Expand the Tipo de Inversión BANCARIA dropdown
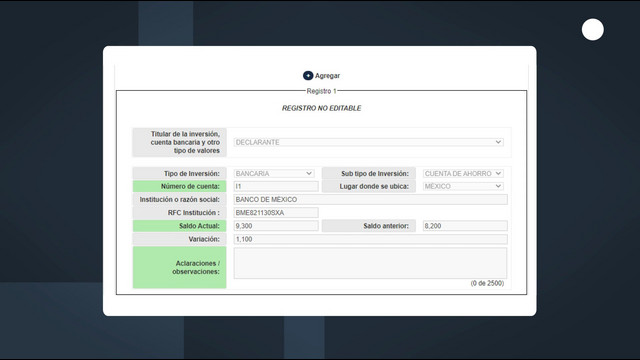Image resolution: width=640 pixels, height=360 pixels. tap(274, 173)
